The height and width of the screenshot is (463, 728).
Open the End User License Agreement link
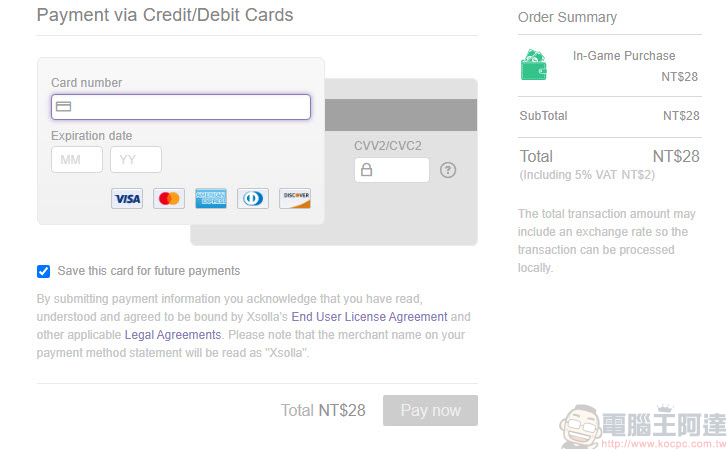369,317
